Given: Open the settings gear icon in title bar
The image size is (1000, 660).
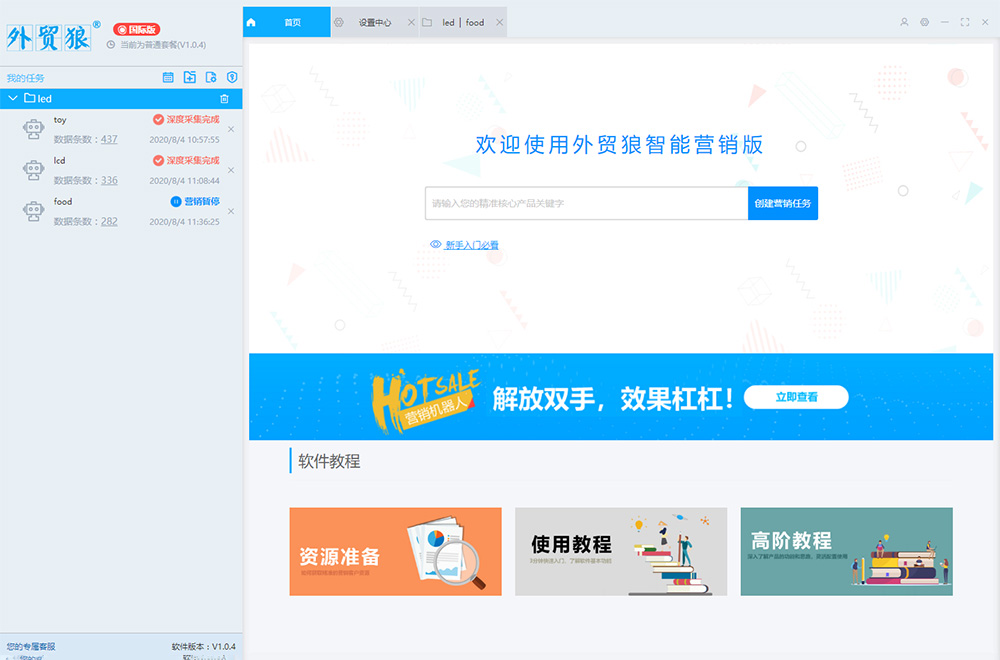Looking at the screenshot, I should pos(925,22).
